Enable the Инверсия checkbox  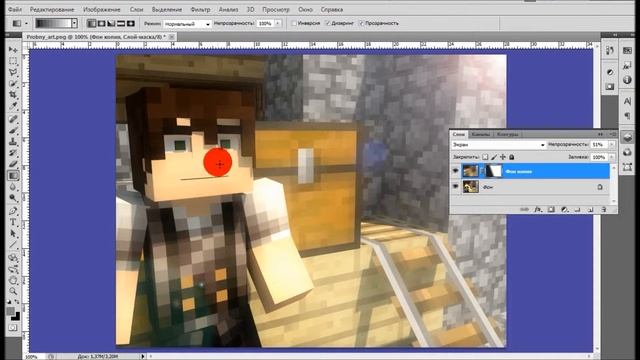point(293,23)
